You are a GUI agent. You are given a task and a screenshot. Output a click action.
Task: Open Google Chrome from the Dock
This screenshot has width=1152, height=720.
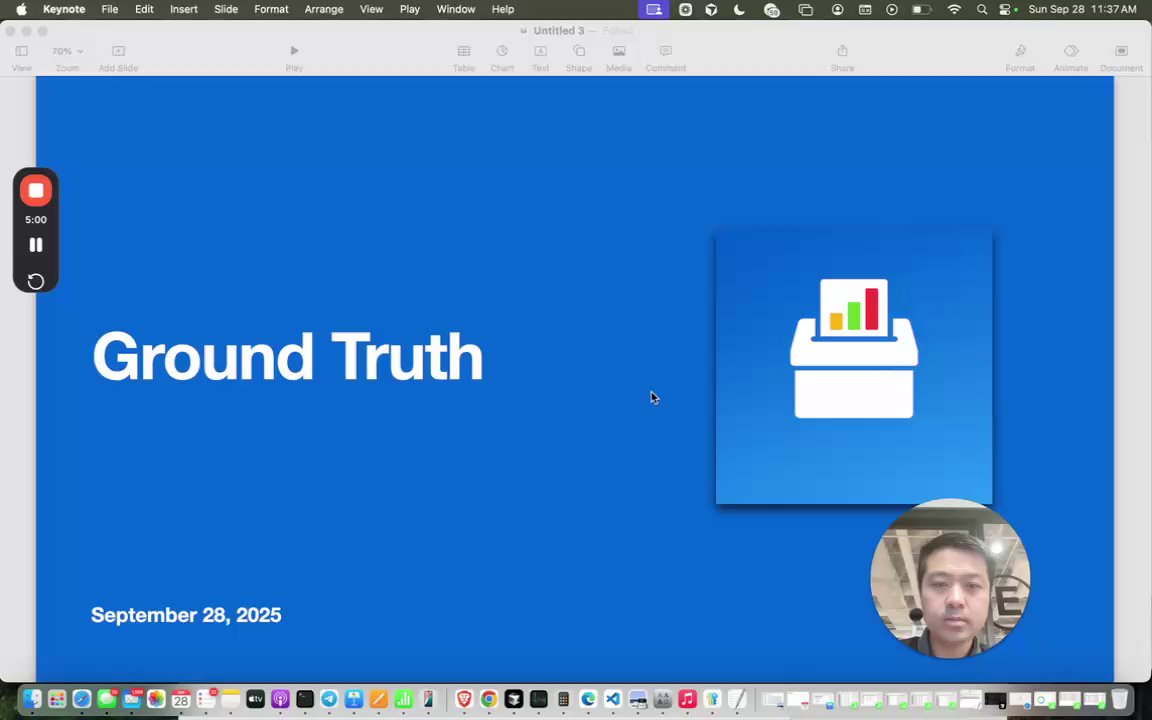(x=489, y=699)
